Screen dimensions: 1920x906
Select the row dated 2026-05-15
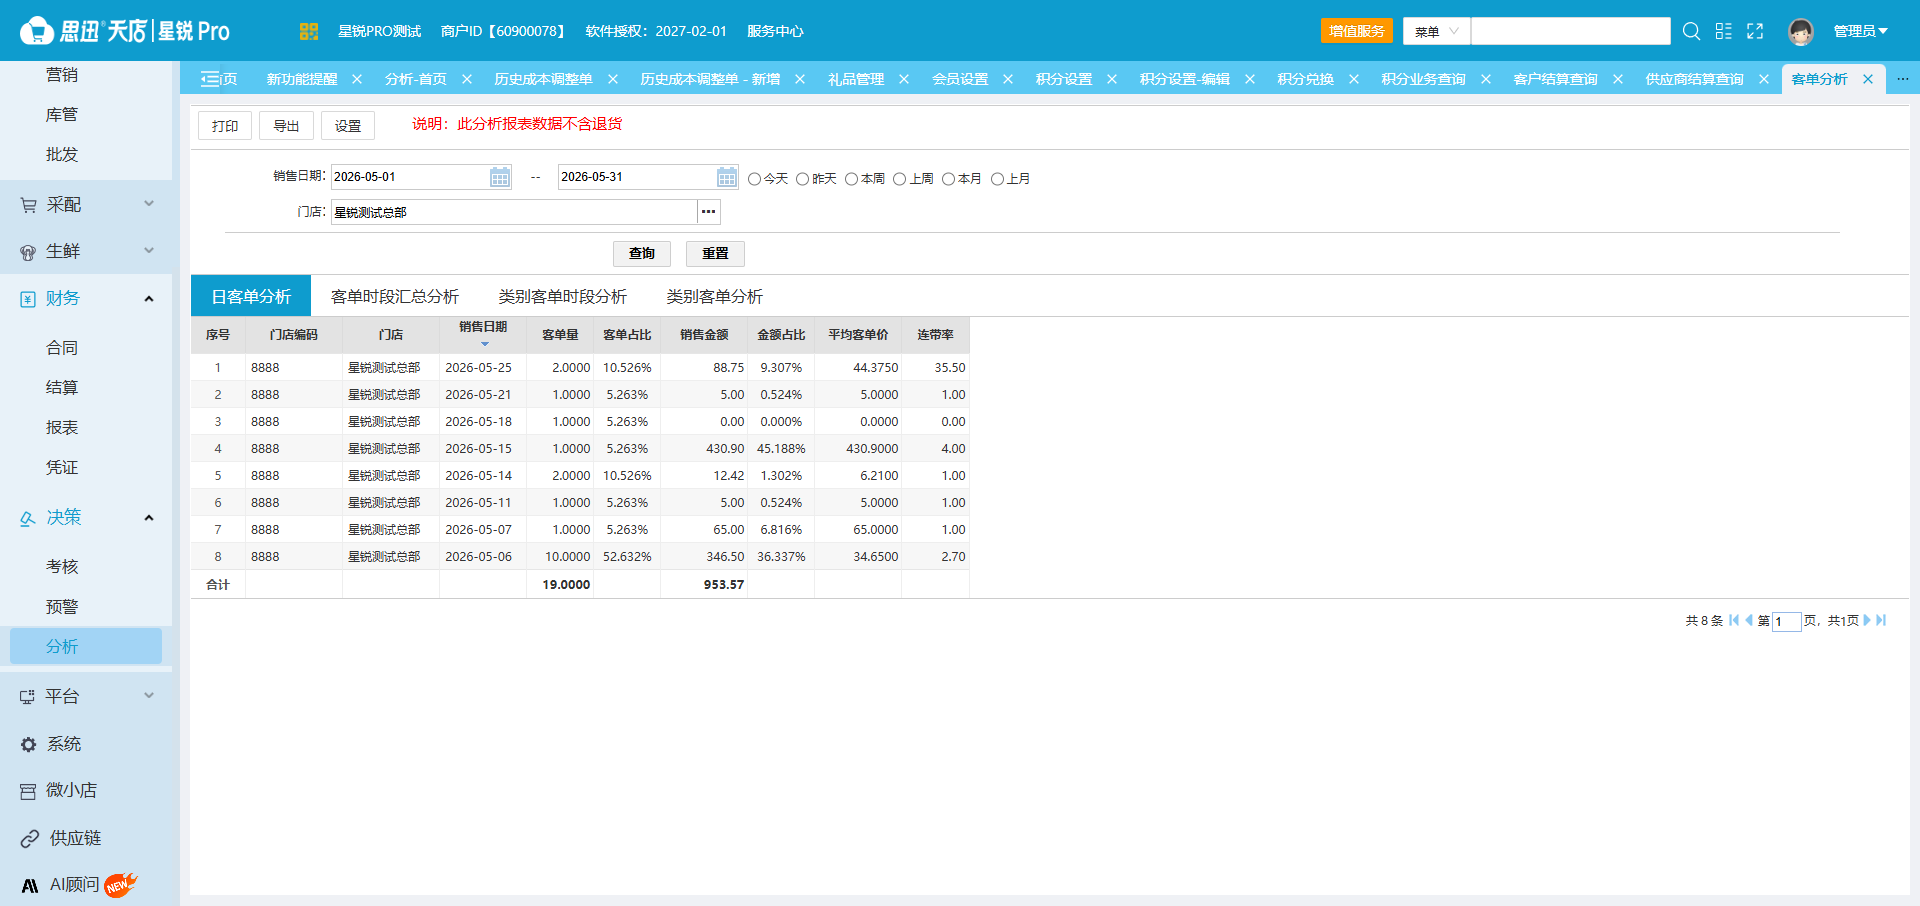[580, 449]
